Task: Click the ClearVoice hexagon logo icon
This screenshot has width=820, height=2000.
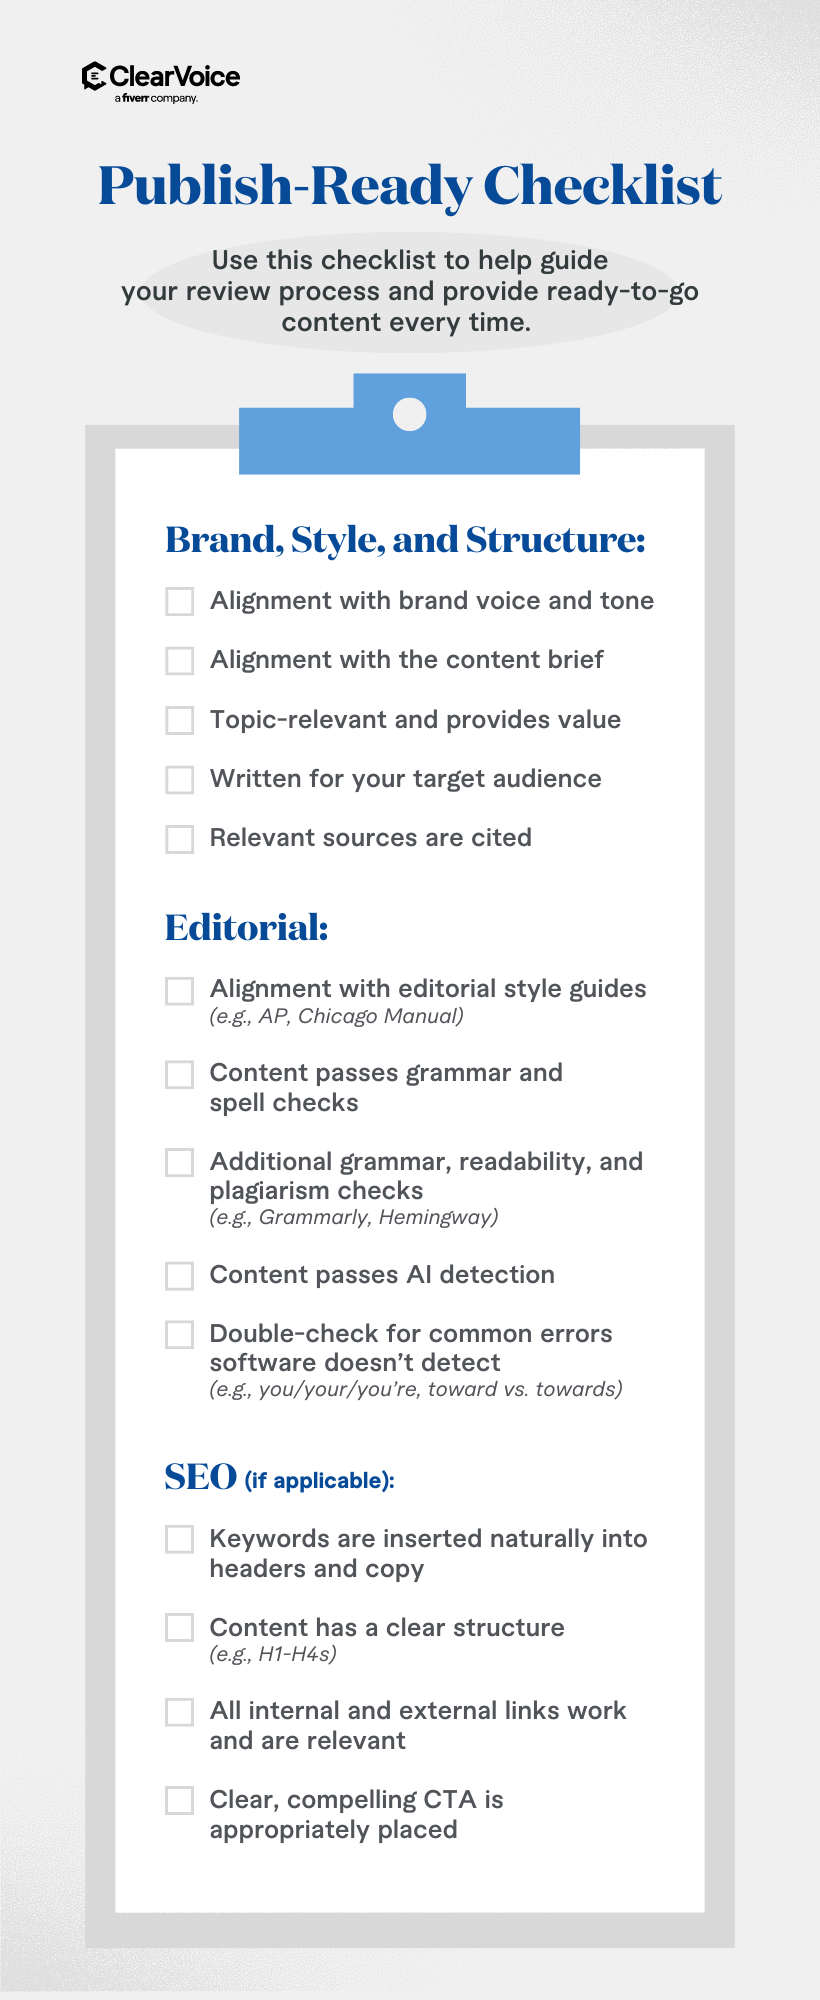Action: click(x=94, y=76)
